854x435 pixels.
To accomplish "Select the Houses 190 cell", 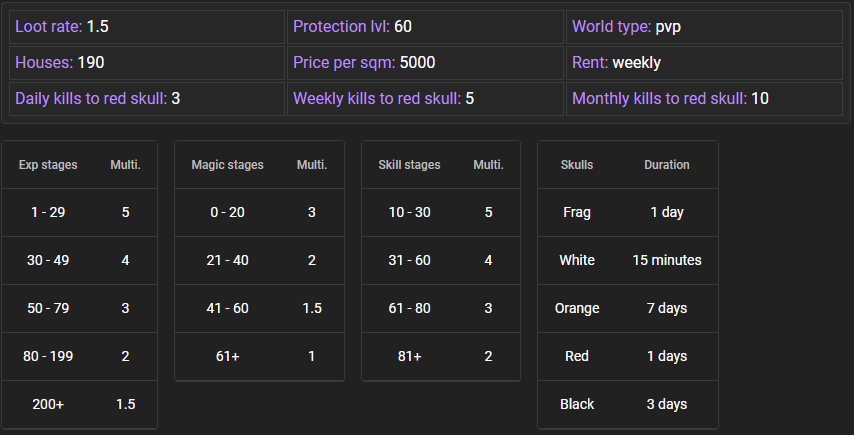I will 147,63.
